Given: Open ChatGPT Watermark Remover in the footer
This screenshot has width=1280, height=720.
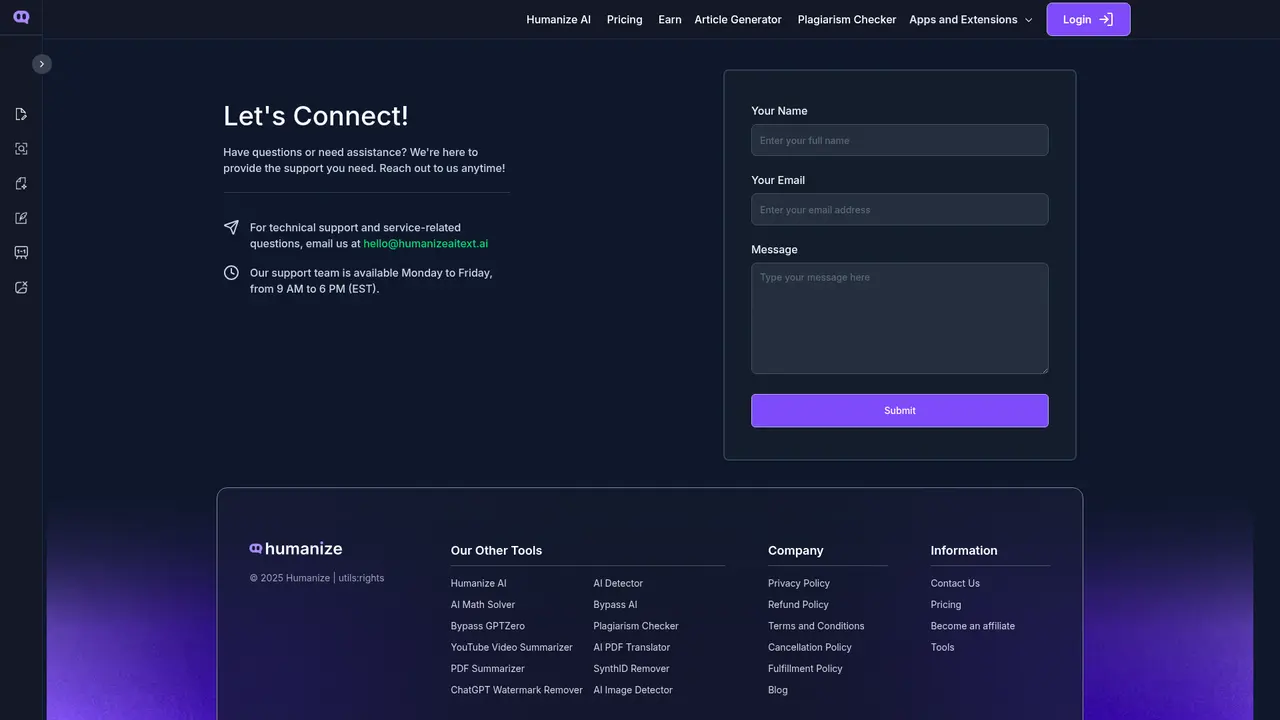Looking at the screenshot, I should [517, 690].
